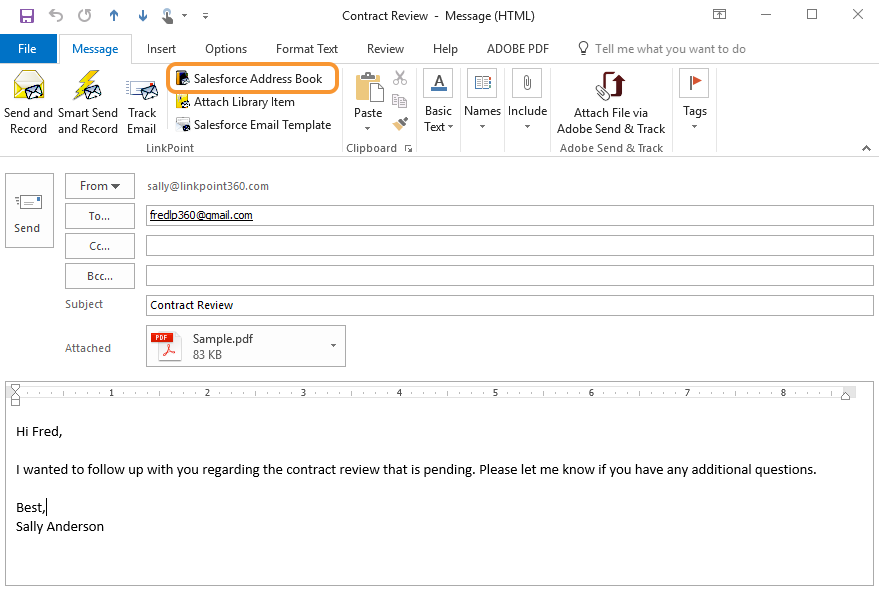
Task: Expand the Tags group
Action: (695, 101)
